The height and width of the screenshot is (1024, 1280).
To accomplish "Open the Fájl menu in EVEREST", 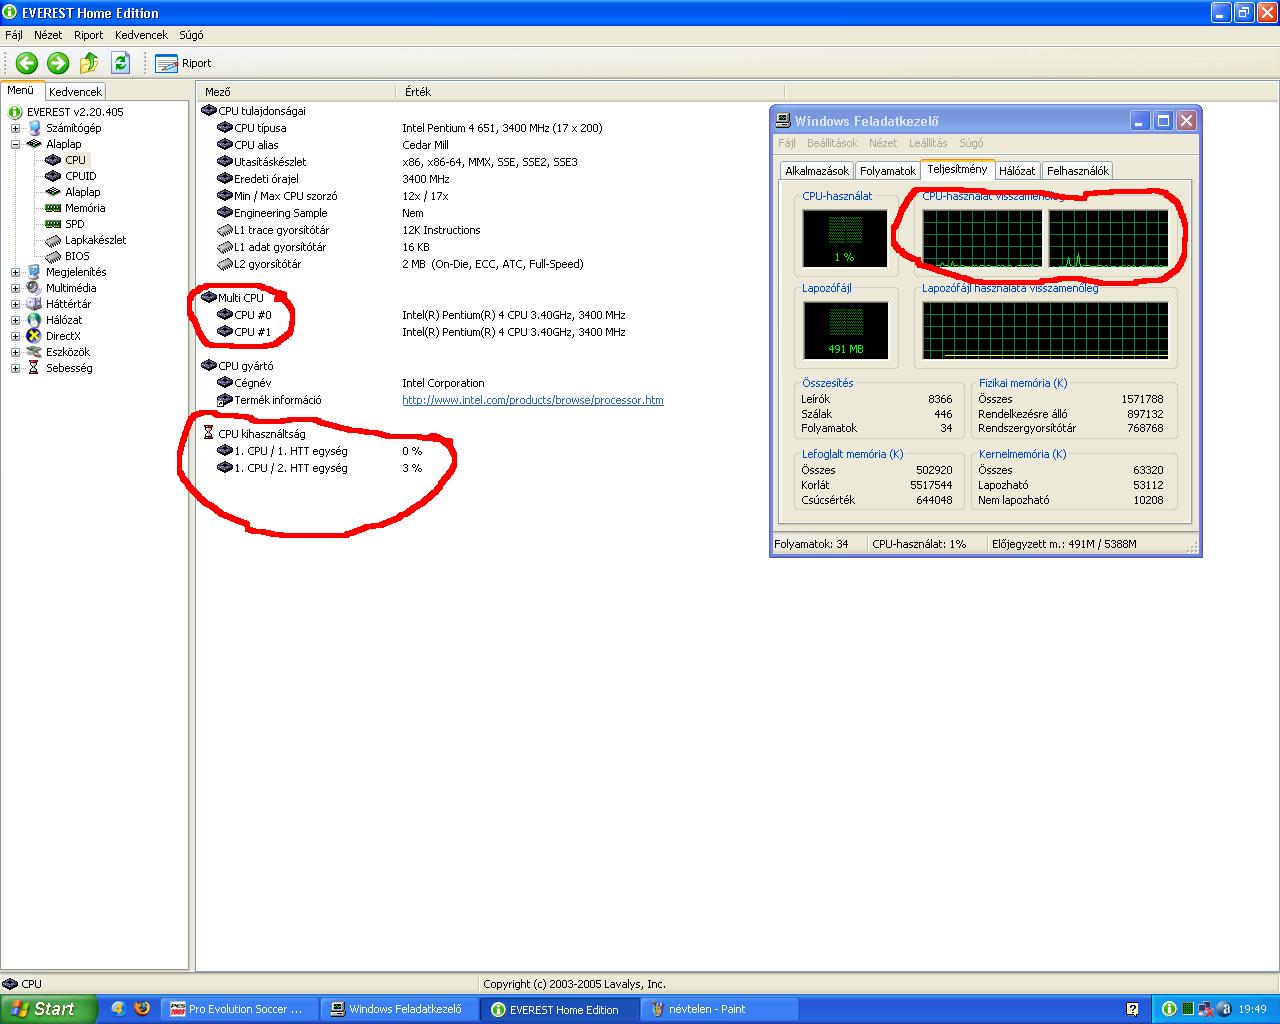I will coord(14,35).
